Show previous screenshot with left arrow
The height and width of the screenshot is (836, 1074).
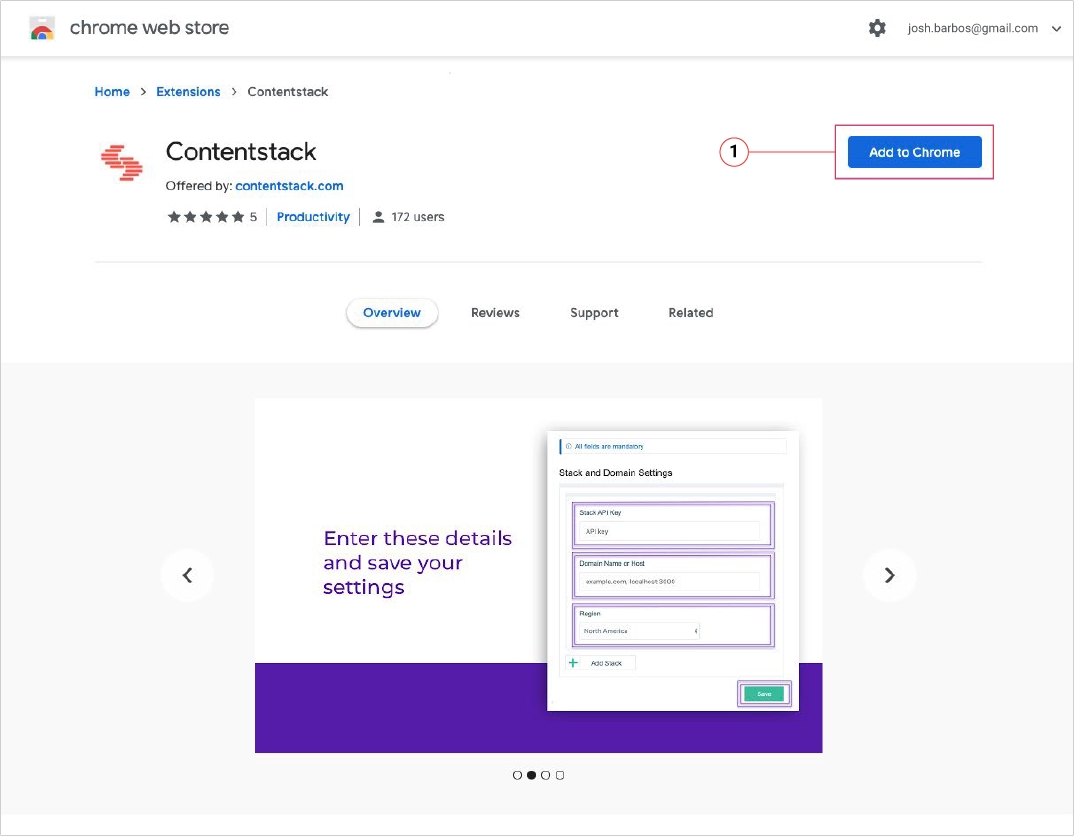click(x=188, y=575)
